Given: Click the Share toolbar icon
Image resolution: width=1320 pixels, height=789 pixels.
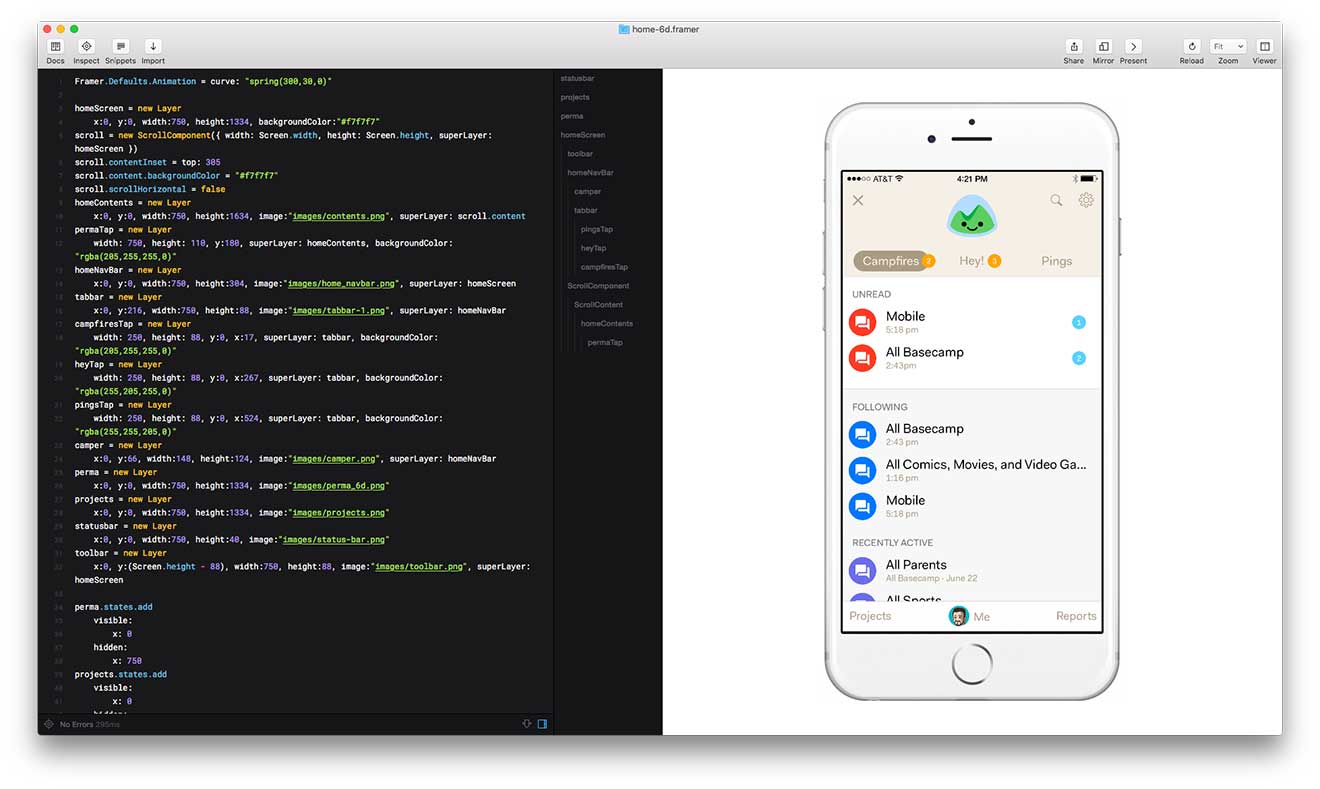Looking at the screenshot, I should (1073, 47).
